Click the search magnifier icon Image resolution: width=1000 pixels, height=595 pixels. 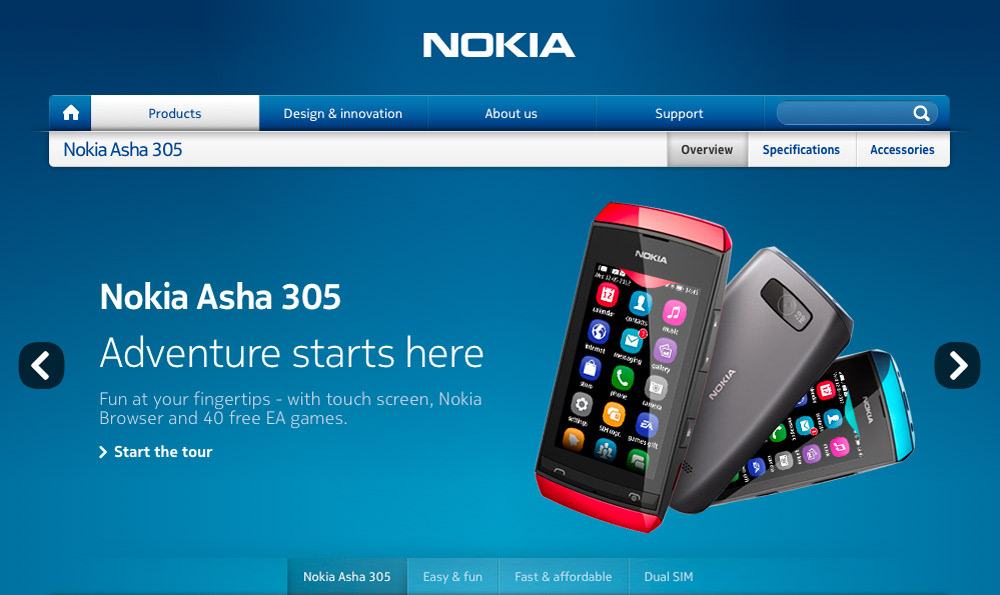(x=921, y=113)
